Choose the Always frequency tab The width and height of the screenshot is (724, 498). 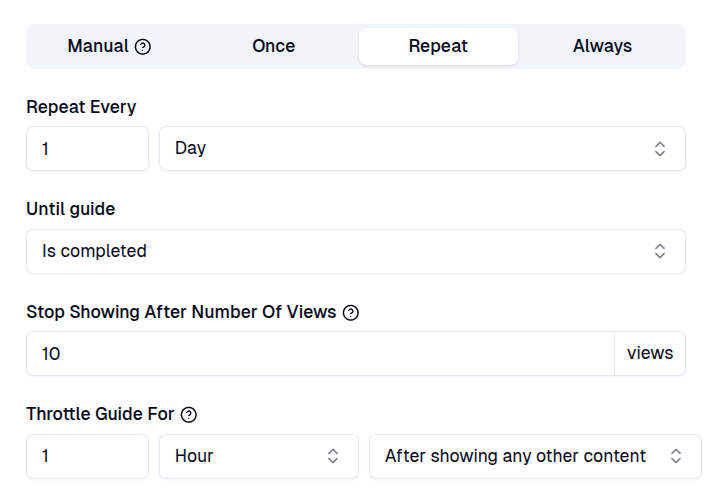pos(603,46)
